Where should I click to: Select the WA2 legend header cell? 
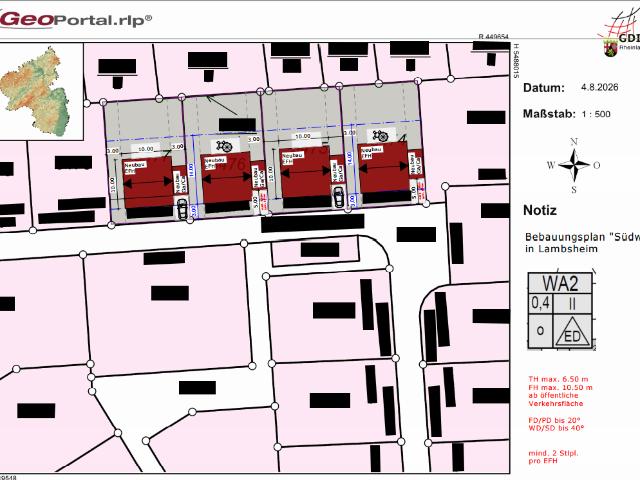[560, 283]
